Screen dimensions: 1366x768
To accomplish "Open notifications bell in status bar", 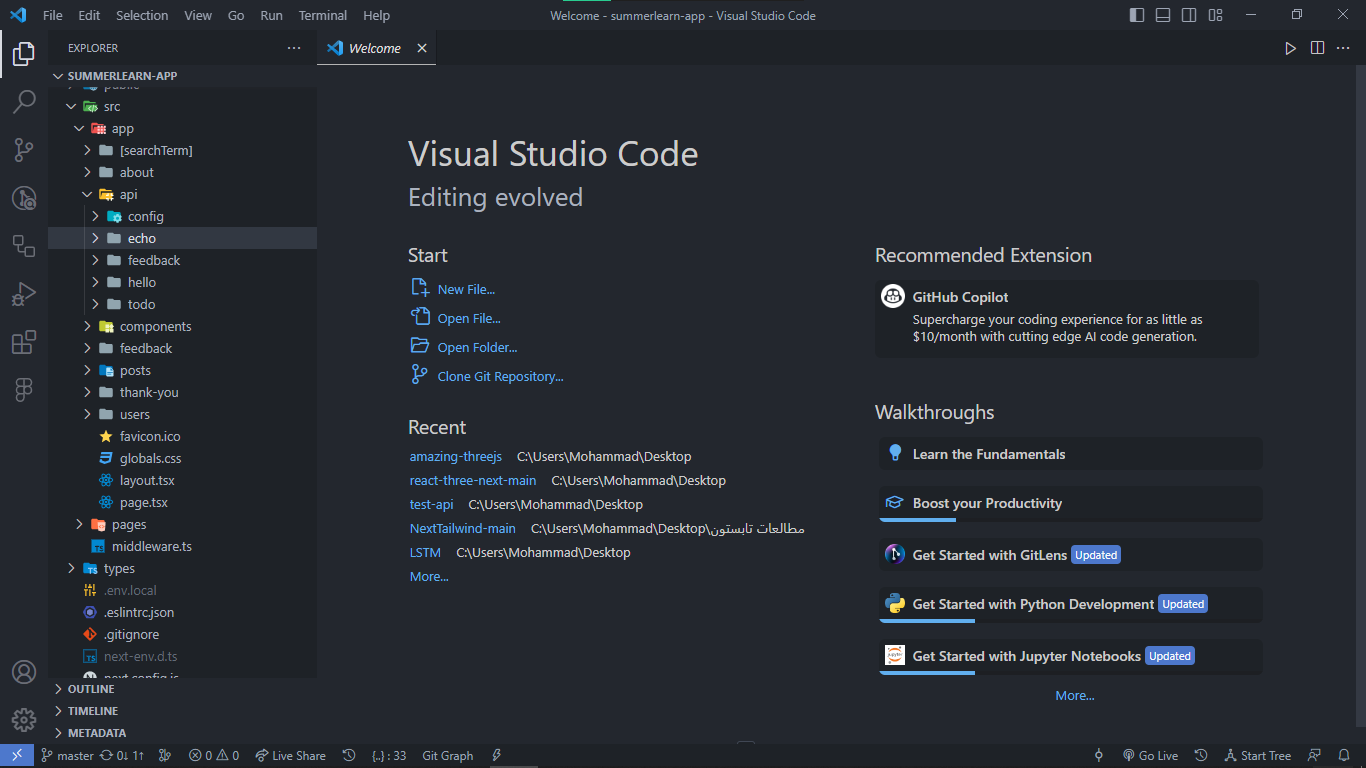I will pos(1345,756).
